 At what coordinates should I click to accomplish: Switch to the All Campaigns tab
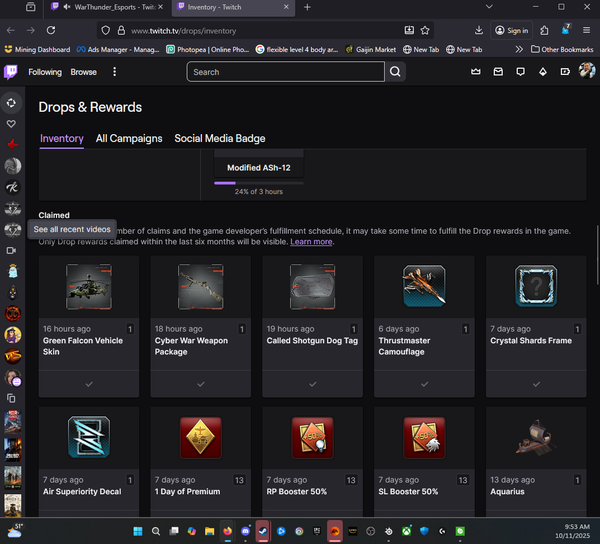(x=129, y=139)
